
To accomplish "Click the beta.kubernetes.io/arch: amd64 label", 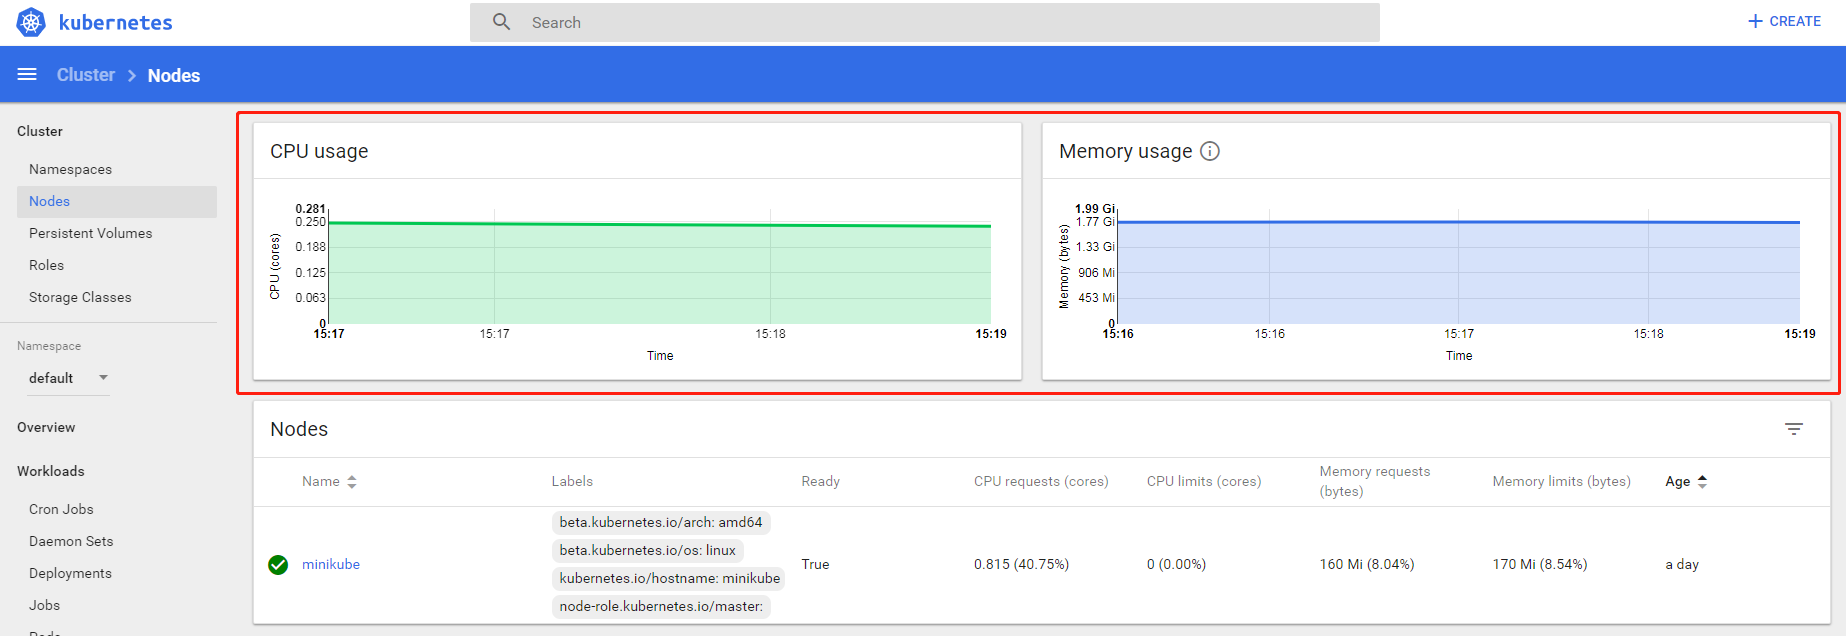I will click(x=661, y=522).
